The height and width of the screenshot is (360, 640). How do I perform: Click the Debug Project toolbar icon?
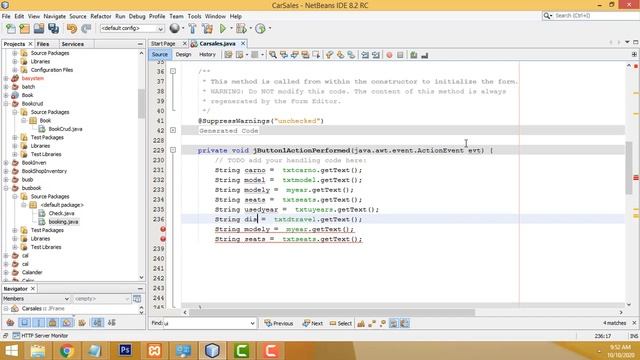pos(241,29)
